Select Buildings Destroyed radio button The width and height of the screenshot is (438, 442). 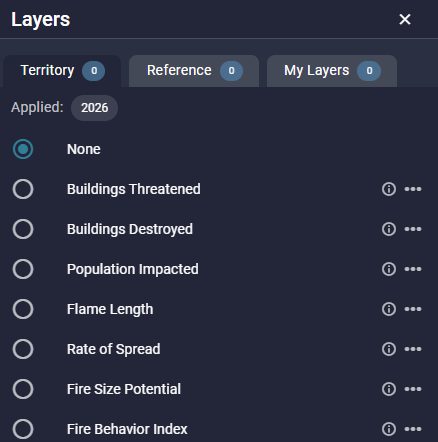coord(23,229)
